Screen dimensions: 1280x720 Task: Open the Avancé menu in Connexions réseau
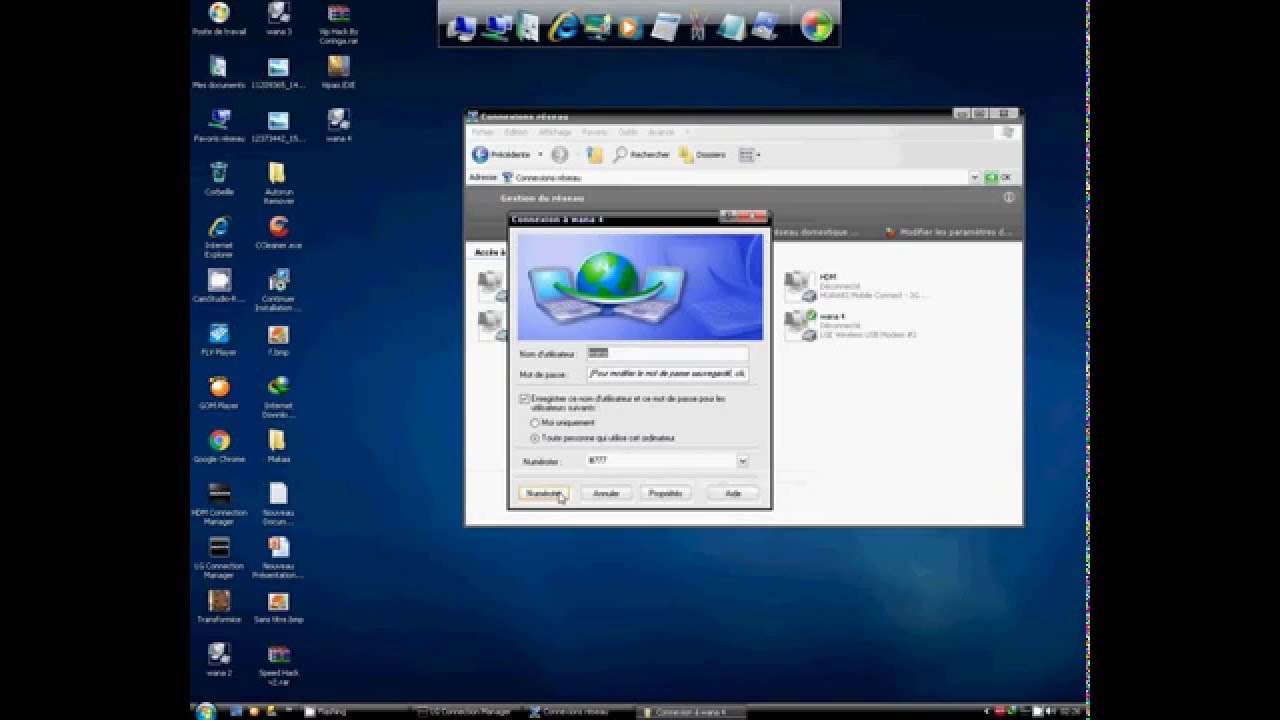point(661,132)
